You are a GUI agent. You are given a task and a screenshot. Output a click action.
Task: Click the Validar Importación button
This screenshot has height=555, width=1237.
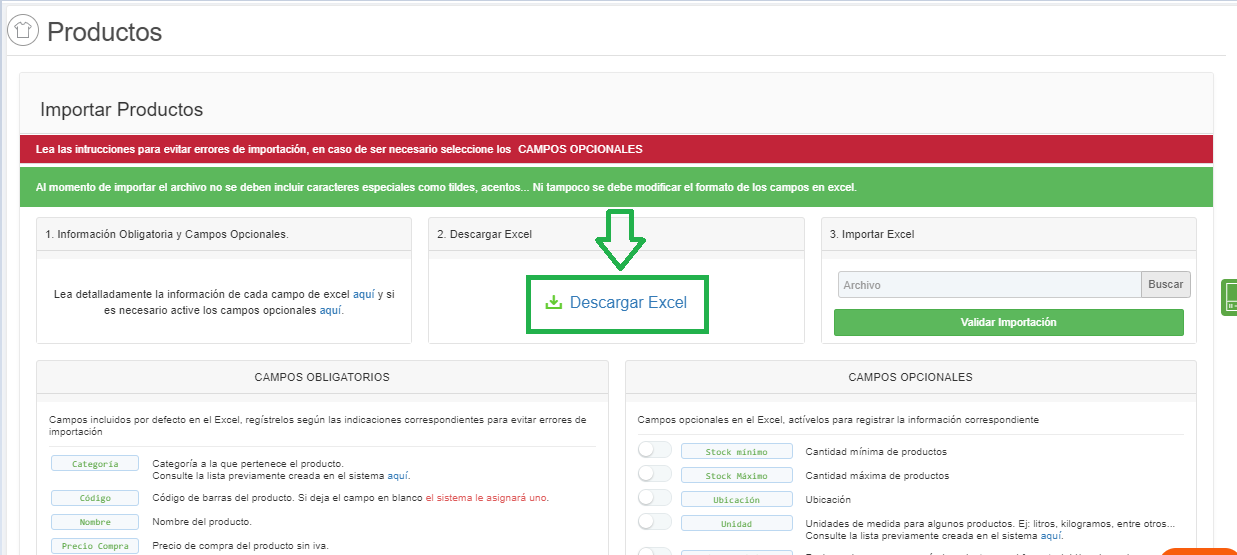(1008, 322)
